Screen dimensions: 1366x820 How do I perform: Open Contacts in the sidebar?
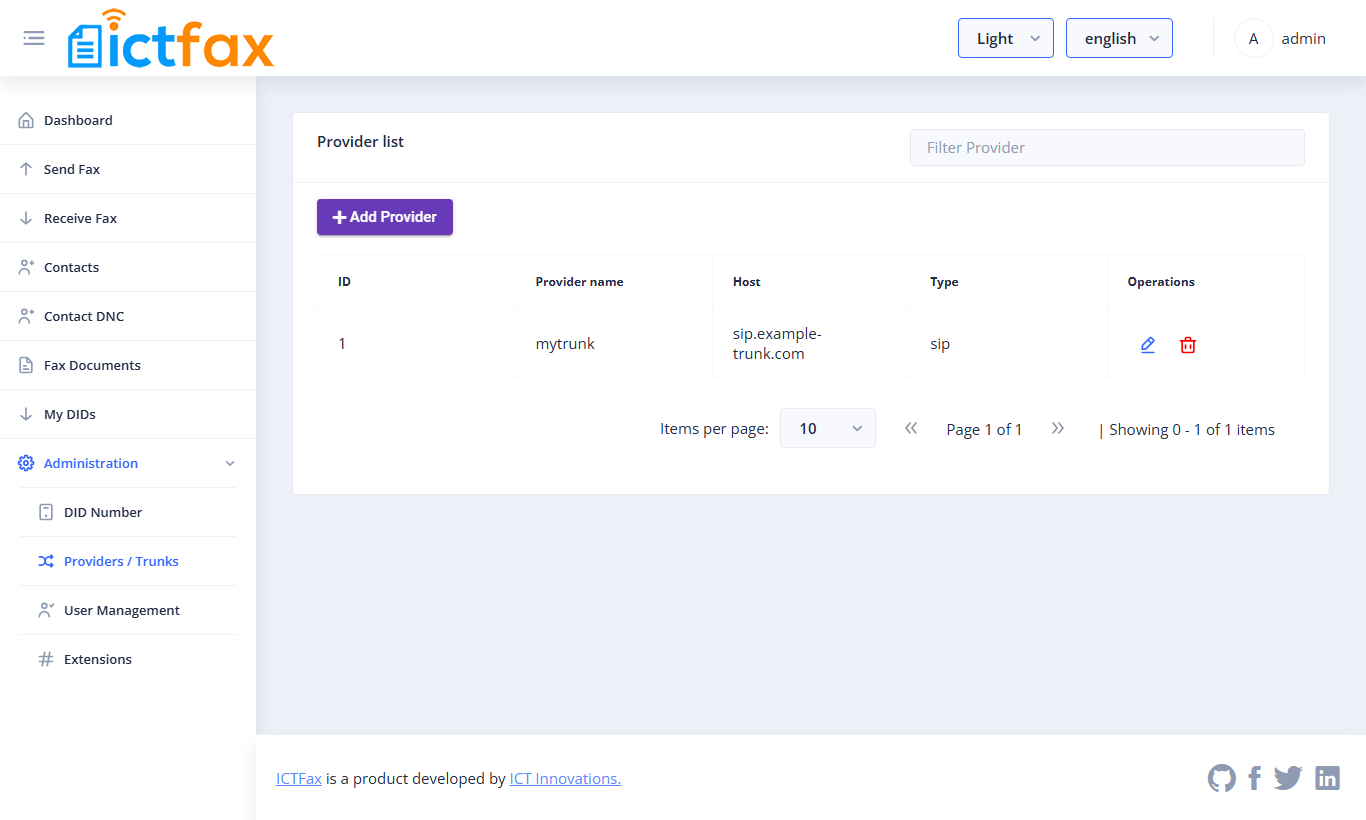point(128,267)
